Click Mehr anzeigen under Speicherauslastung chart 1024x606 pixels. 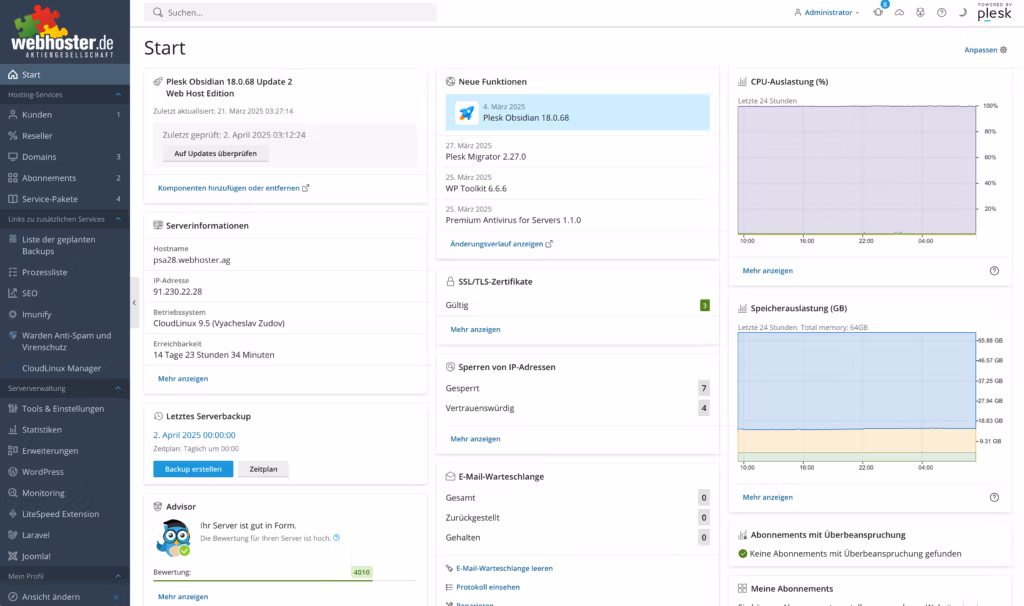coord(767,497)
